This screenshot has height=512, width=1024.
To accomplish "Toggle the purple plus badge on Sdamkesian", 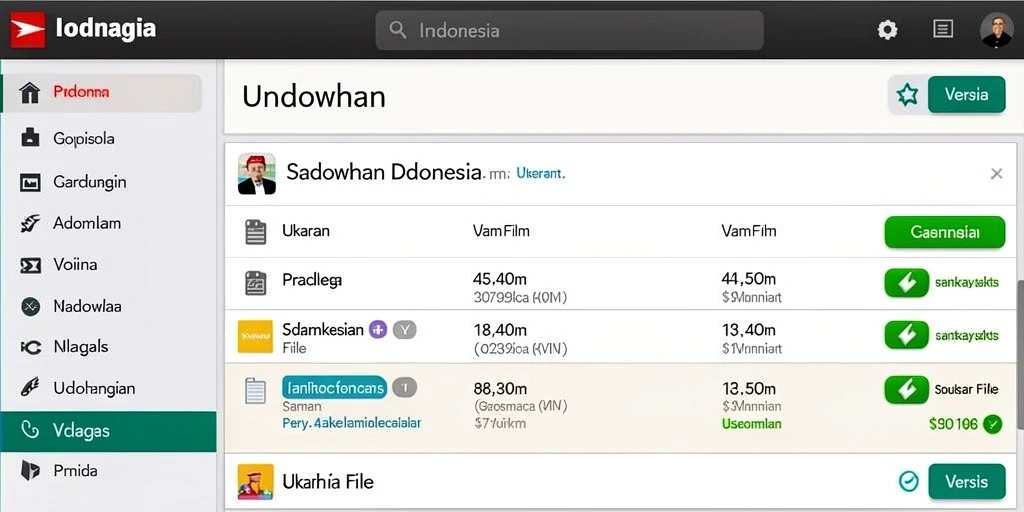I will 378,330.
